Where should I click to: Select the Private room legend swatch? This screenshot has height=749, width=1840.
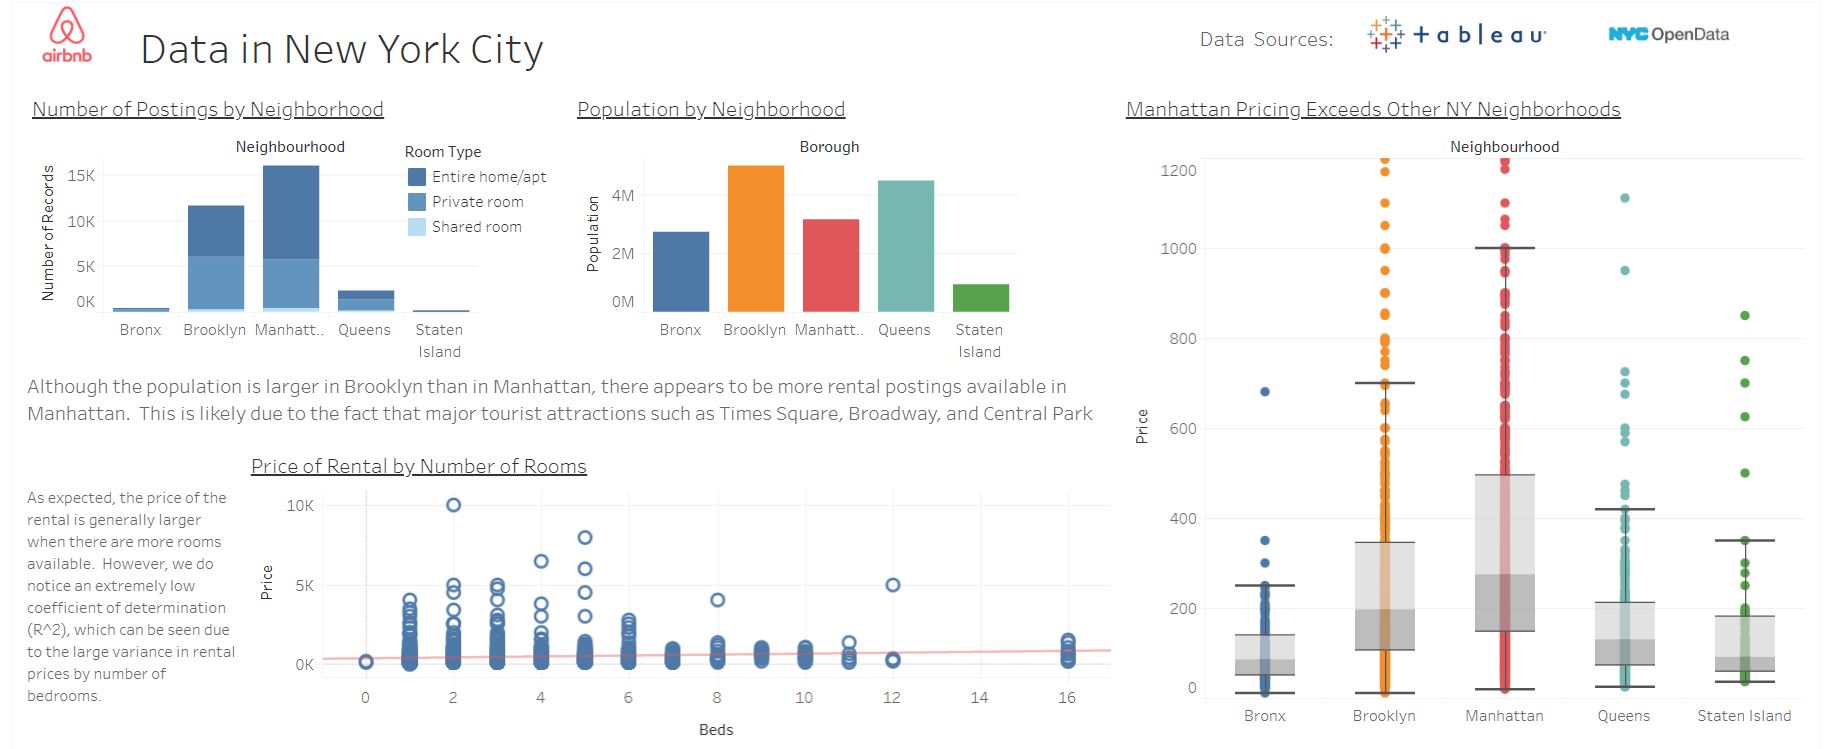pyautogui.click(x=417, y=202)
